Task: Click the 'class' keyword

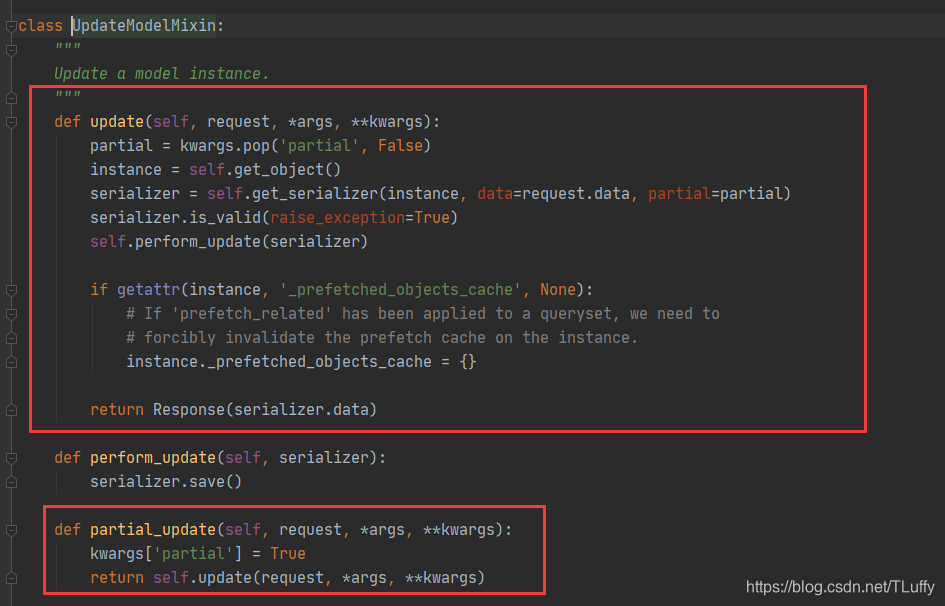Action: 40,26
